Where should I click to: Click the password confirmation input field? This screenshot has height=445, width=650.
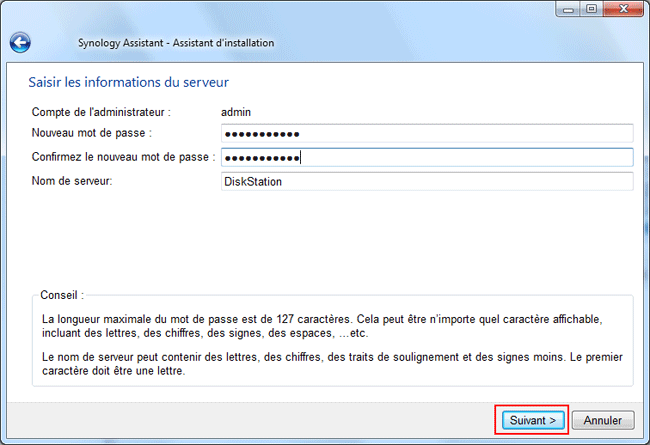click(427, 157)
